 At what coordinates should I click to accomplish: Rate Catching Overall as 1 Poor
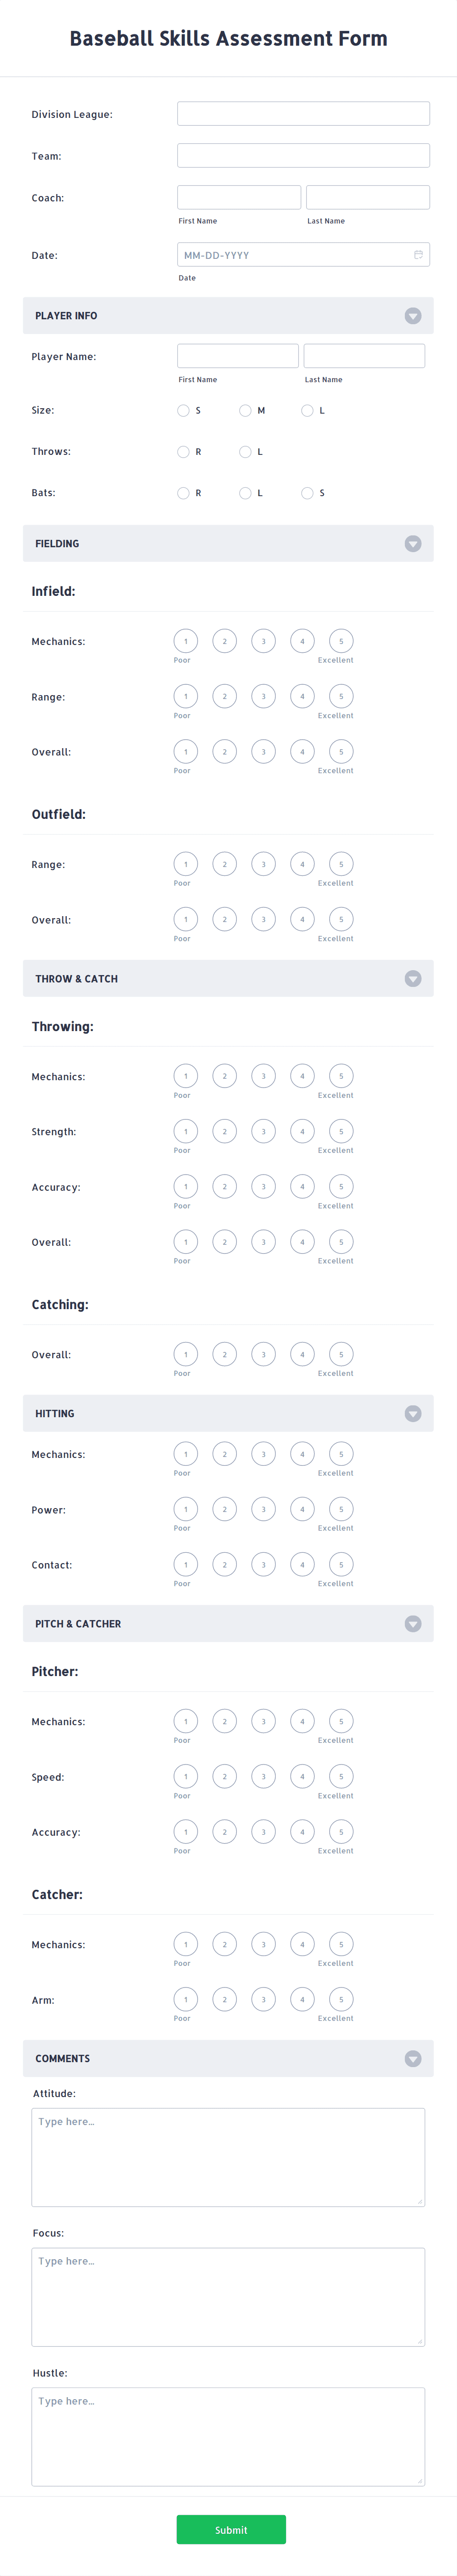185,1354
